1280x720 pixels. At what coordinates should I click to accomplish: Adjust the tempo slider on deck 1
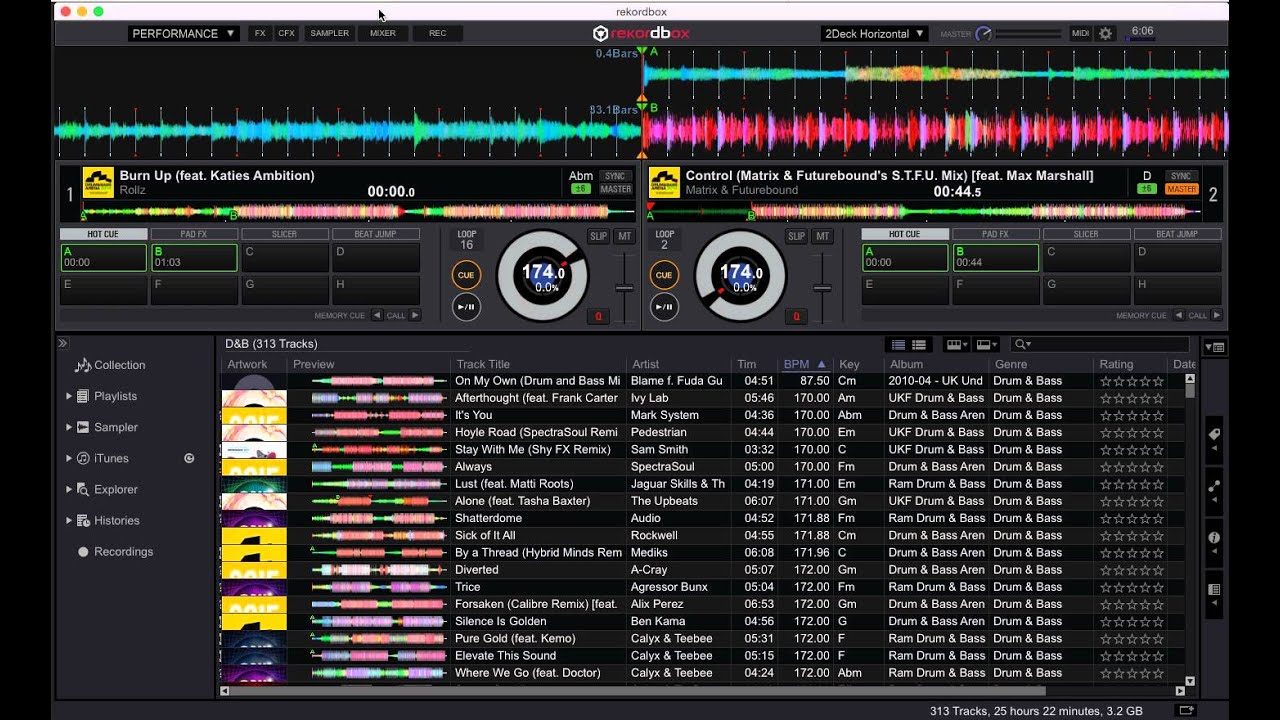click(x=624, y=288)
